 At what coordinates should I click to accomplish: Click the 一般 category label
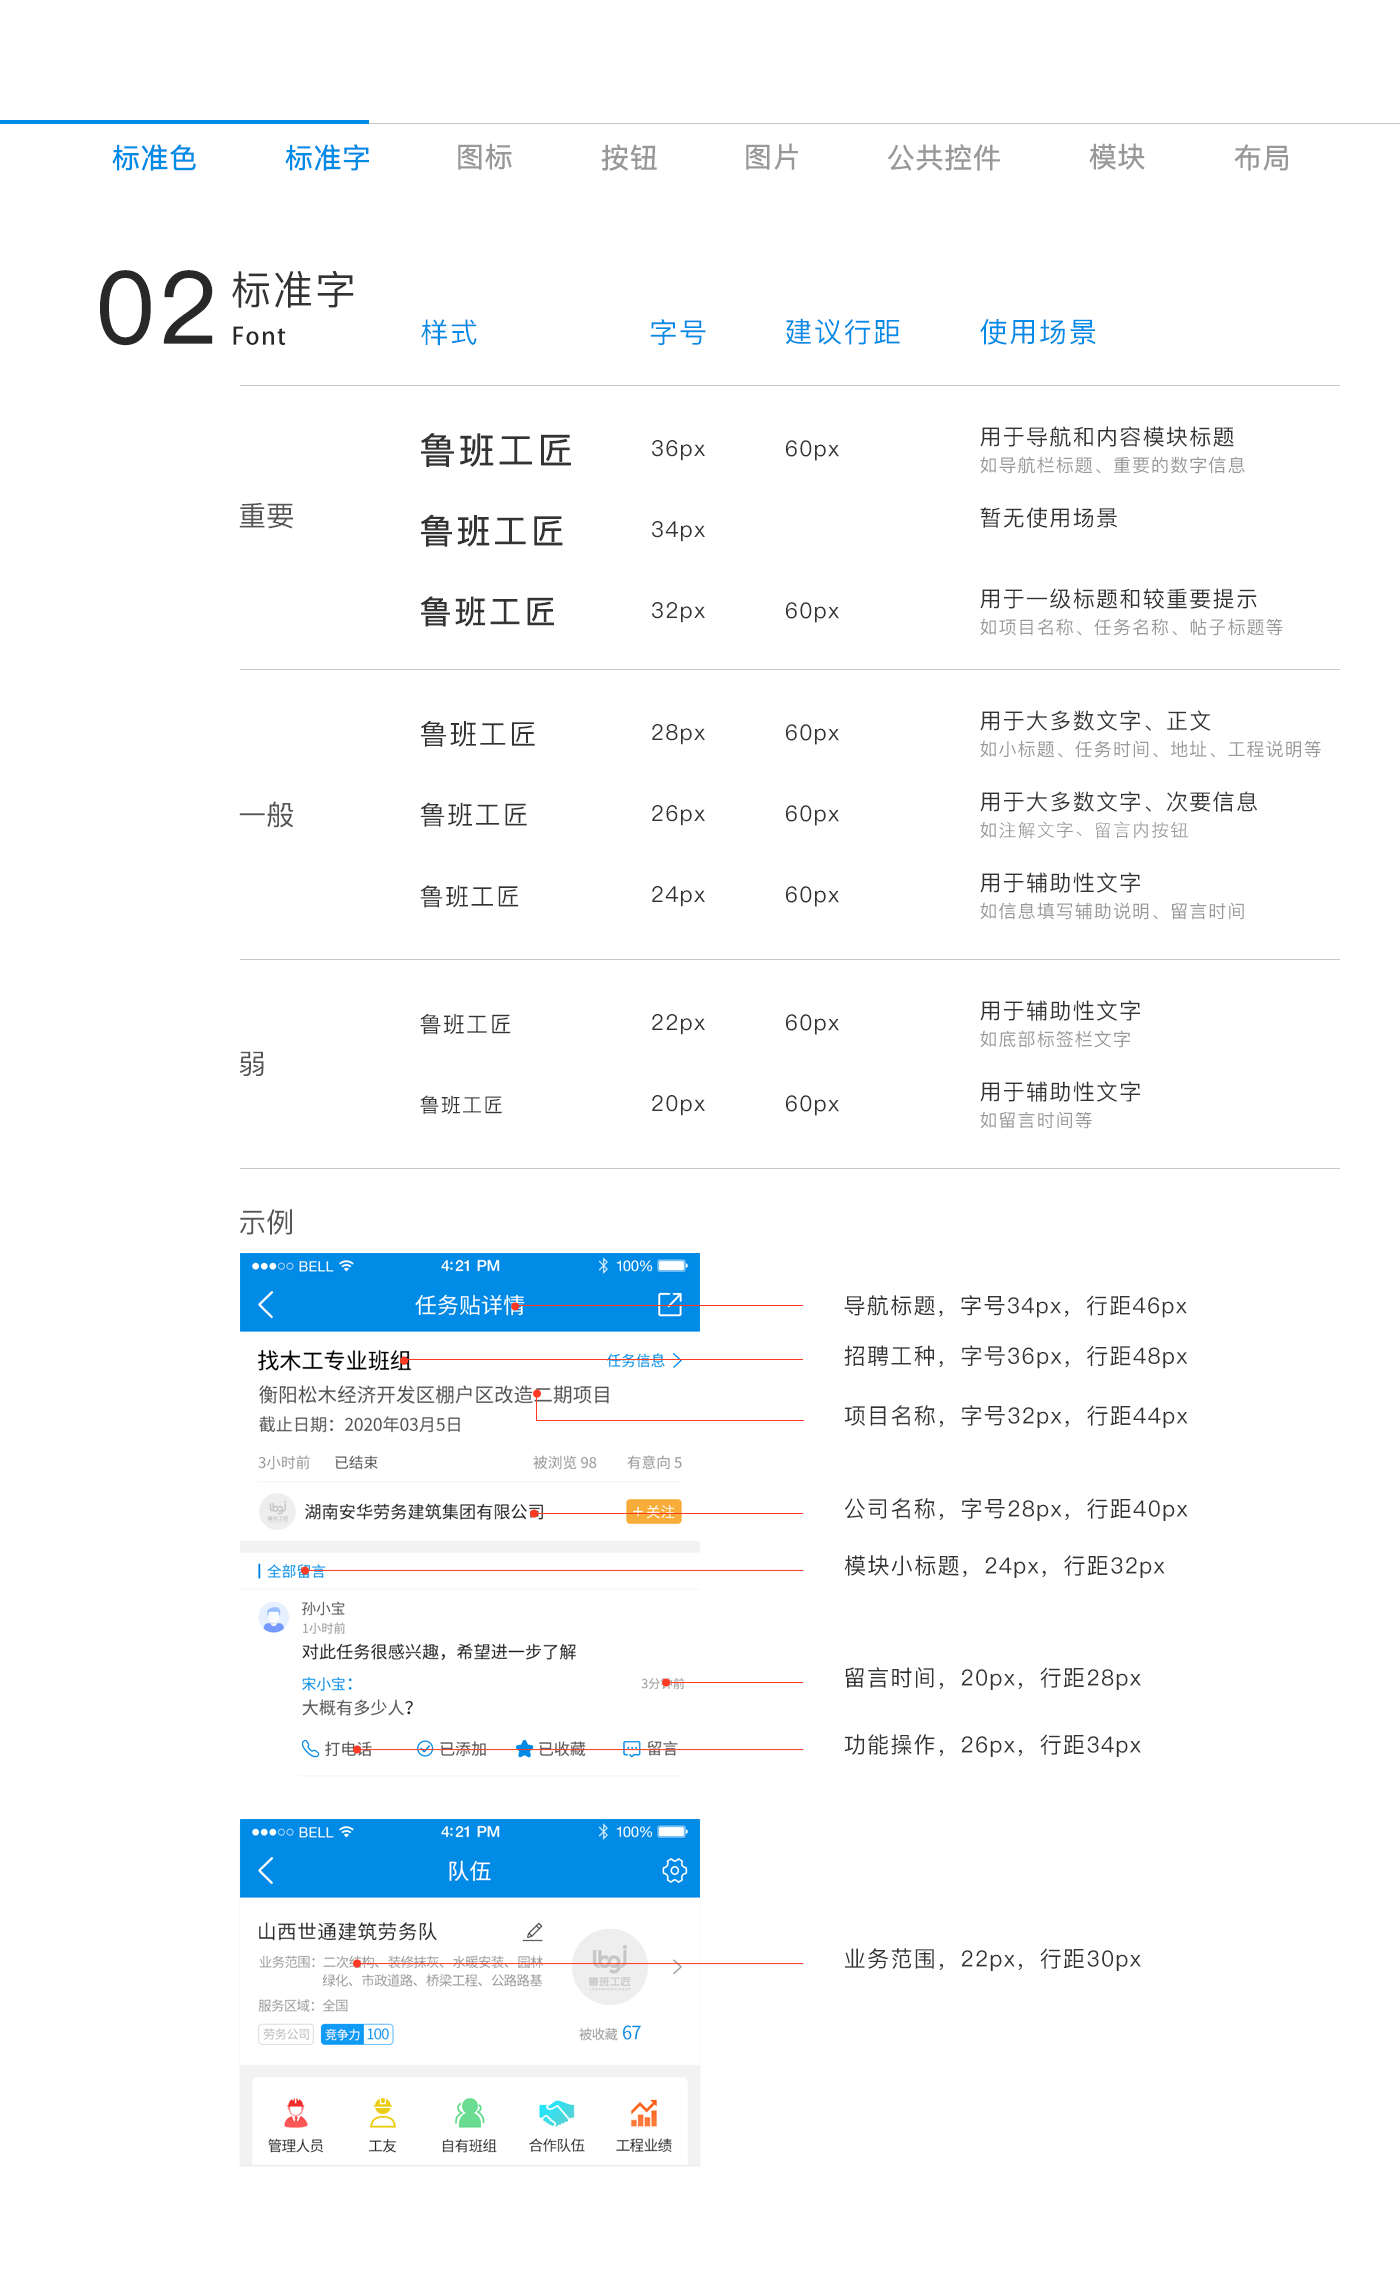click(x=267, y=814)
